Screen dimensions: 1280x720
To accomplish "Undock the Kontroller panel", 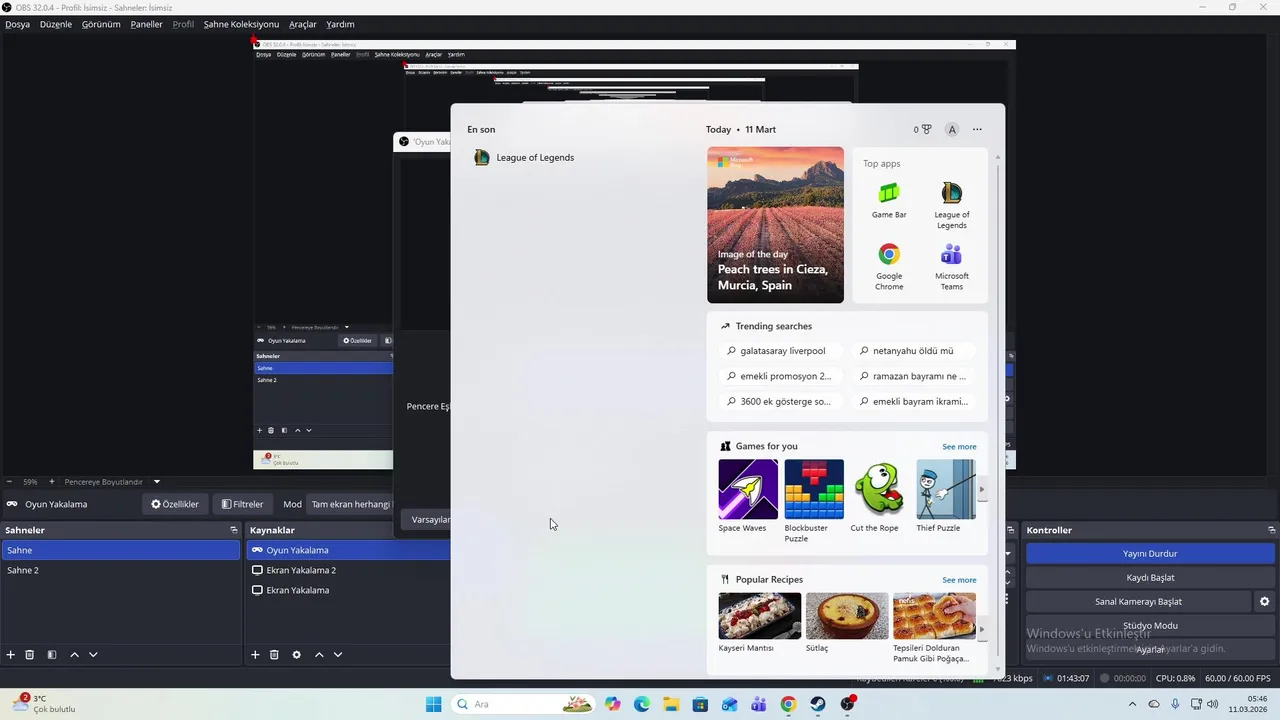I will coord(1272,530).
